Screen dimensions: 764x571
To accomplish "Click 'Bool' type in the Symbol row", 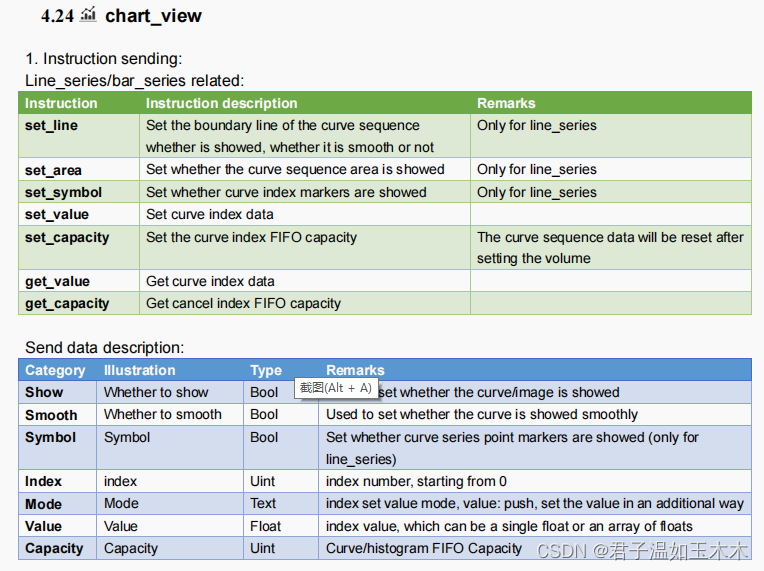I will [x=264, y=438].
